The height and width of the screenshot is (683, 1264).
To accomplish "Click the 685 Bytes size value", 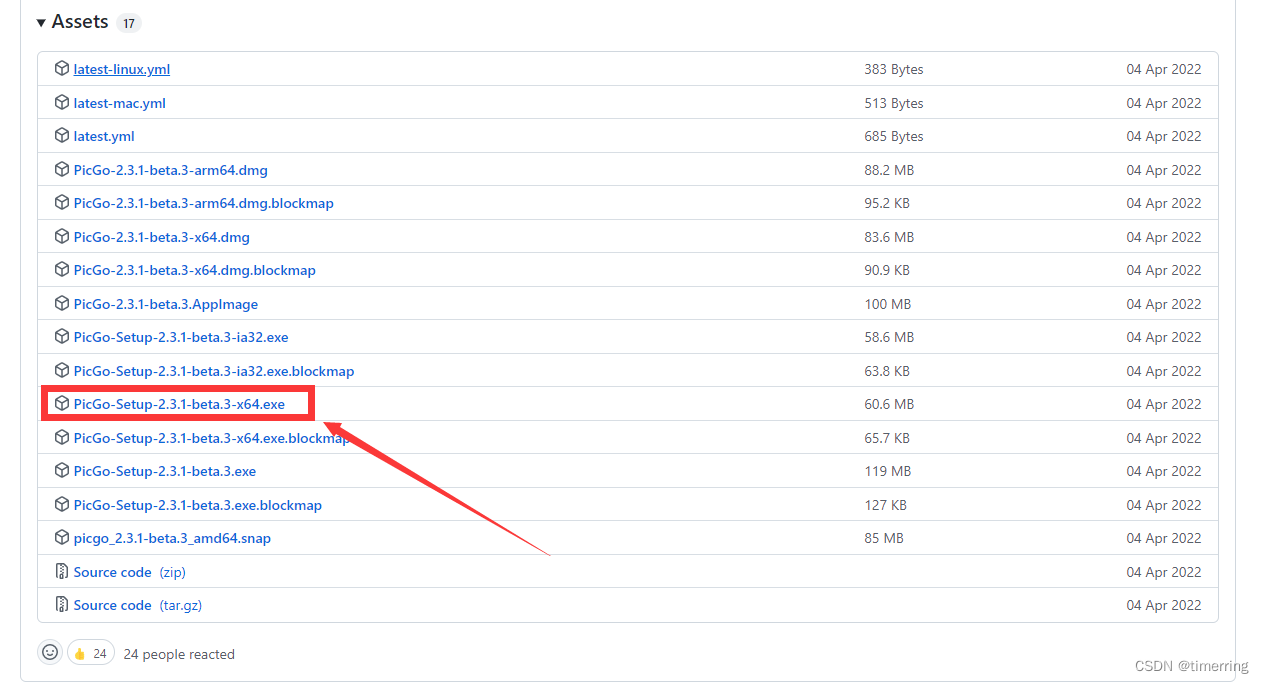I will tap(894, 136).
